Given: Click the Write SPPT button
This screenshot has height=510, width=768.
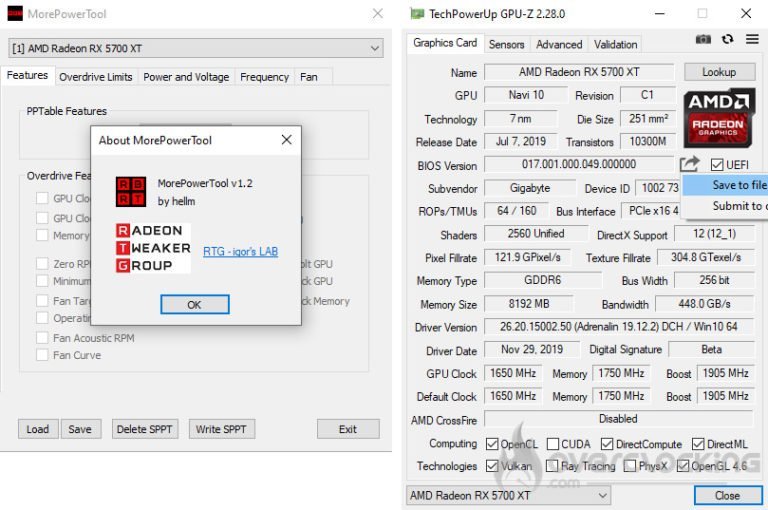Looking at the screenshot, I should tap(221, 429).
